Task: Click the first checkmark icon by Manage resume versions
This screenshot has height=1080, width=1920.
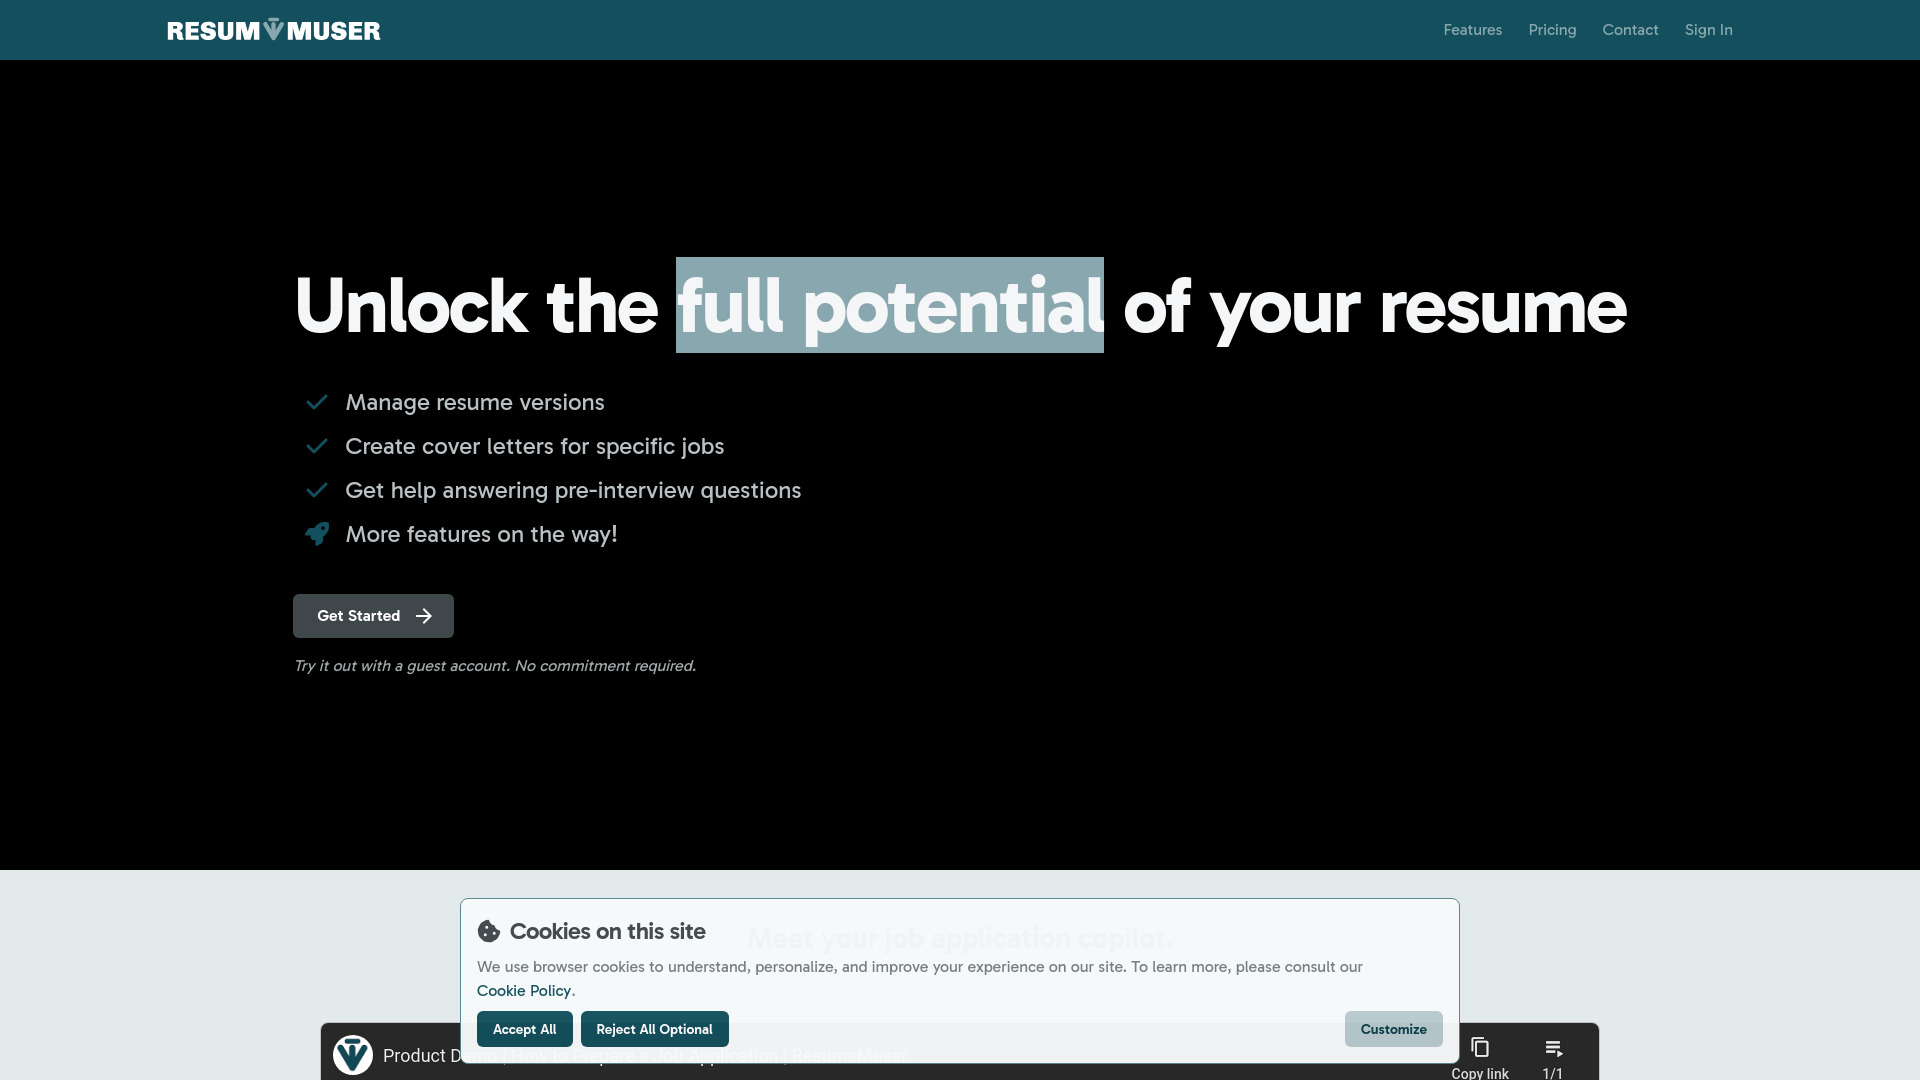Action: tap(316, 402)
